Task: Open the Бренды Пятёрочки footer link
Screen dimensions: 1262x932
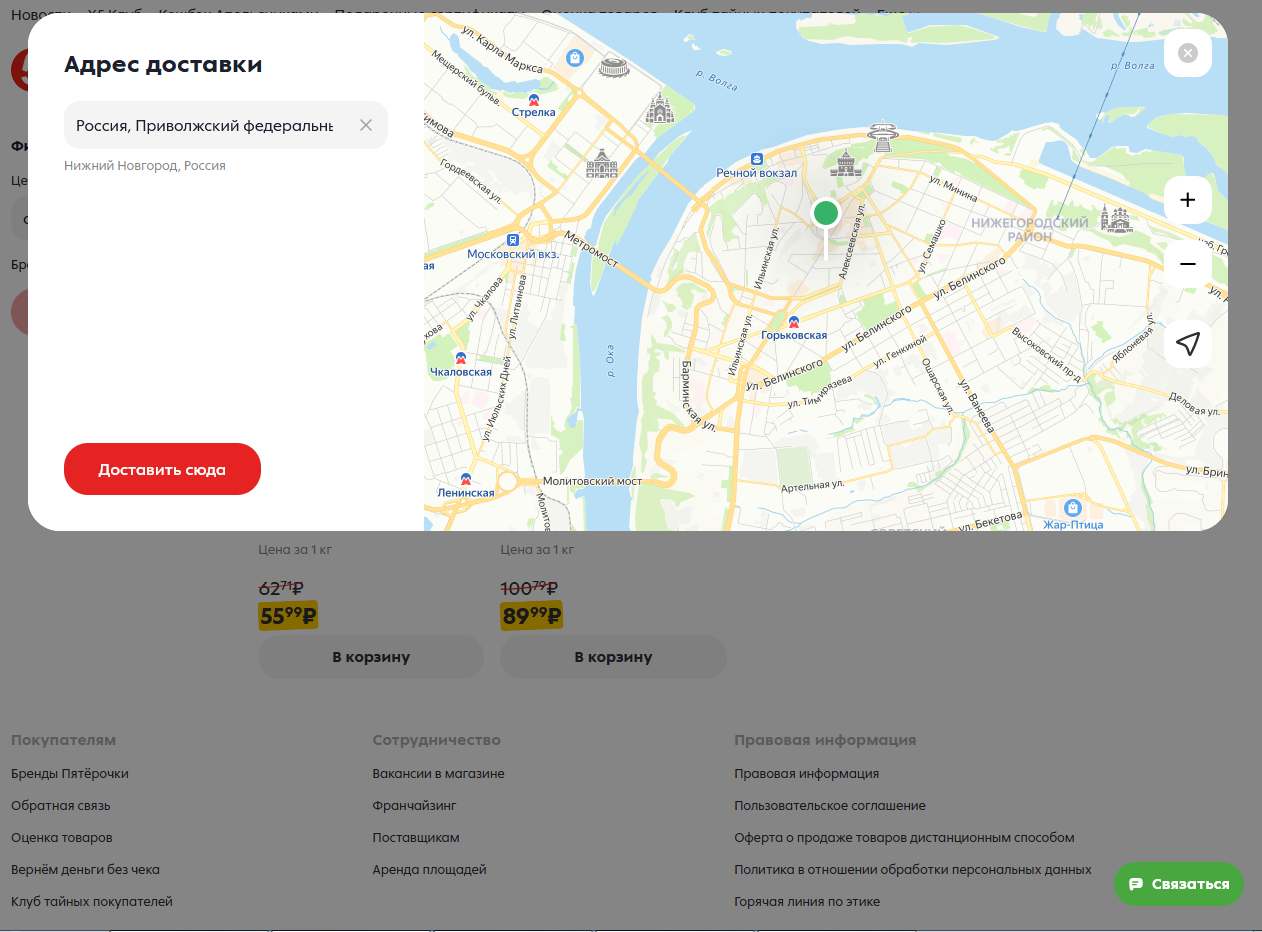Action: (x=70, y=774)
